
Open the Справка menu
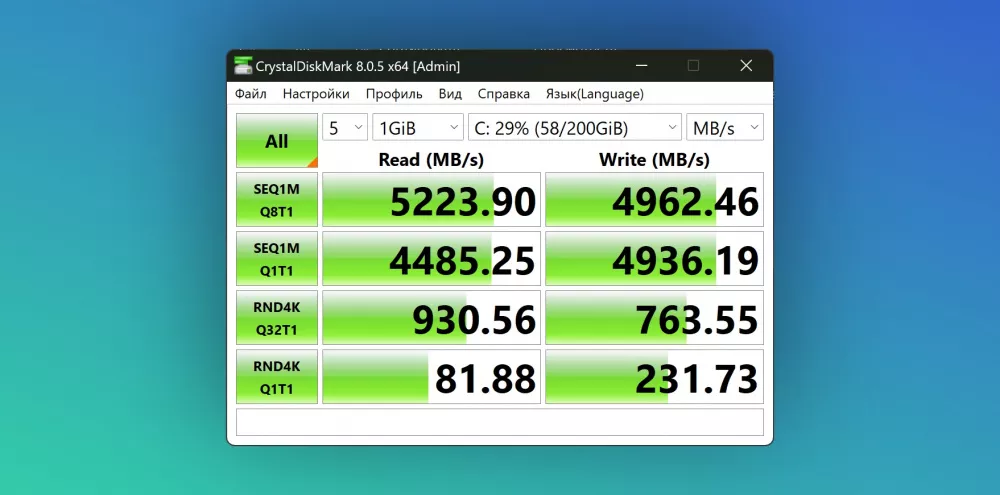(x=504, y=94)
